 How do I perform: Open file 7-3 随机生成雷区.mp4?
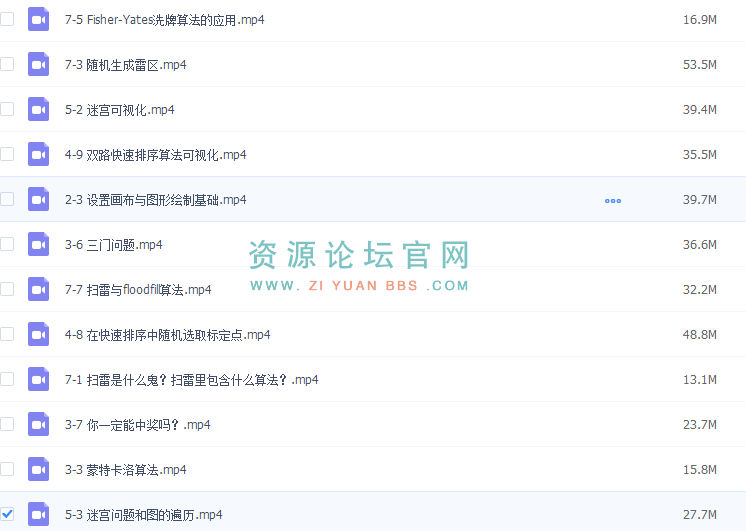click(126, 65)
